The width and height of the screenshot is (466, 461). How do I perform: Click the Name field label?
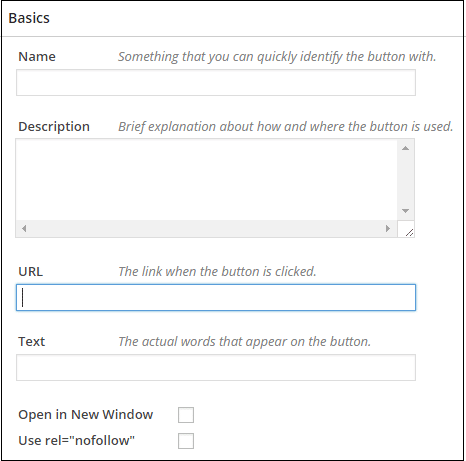37,57
